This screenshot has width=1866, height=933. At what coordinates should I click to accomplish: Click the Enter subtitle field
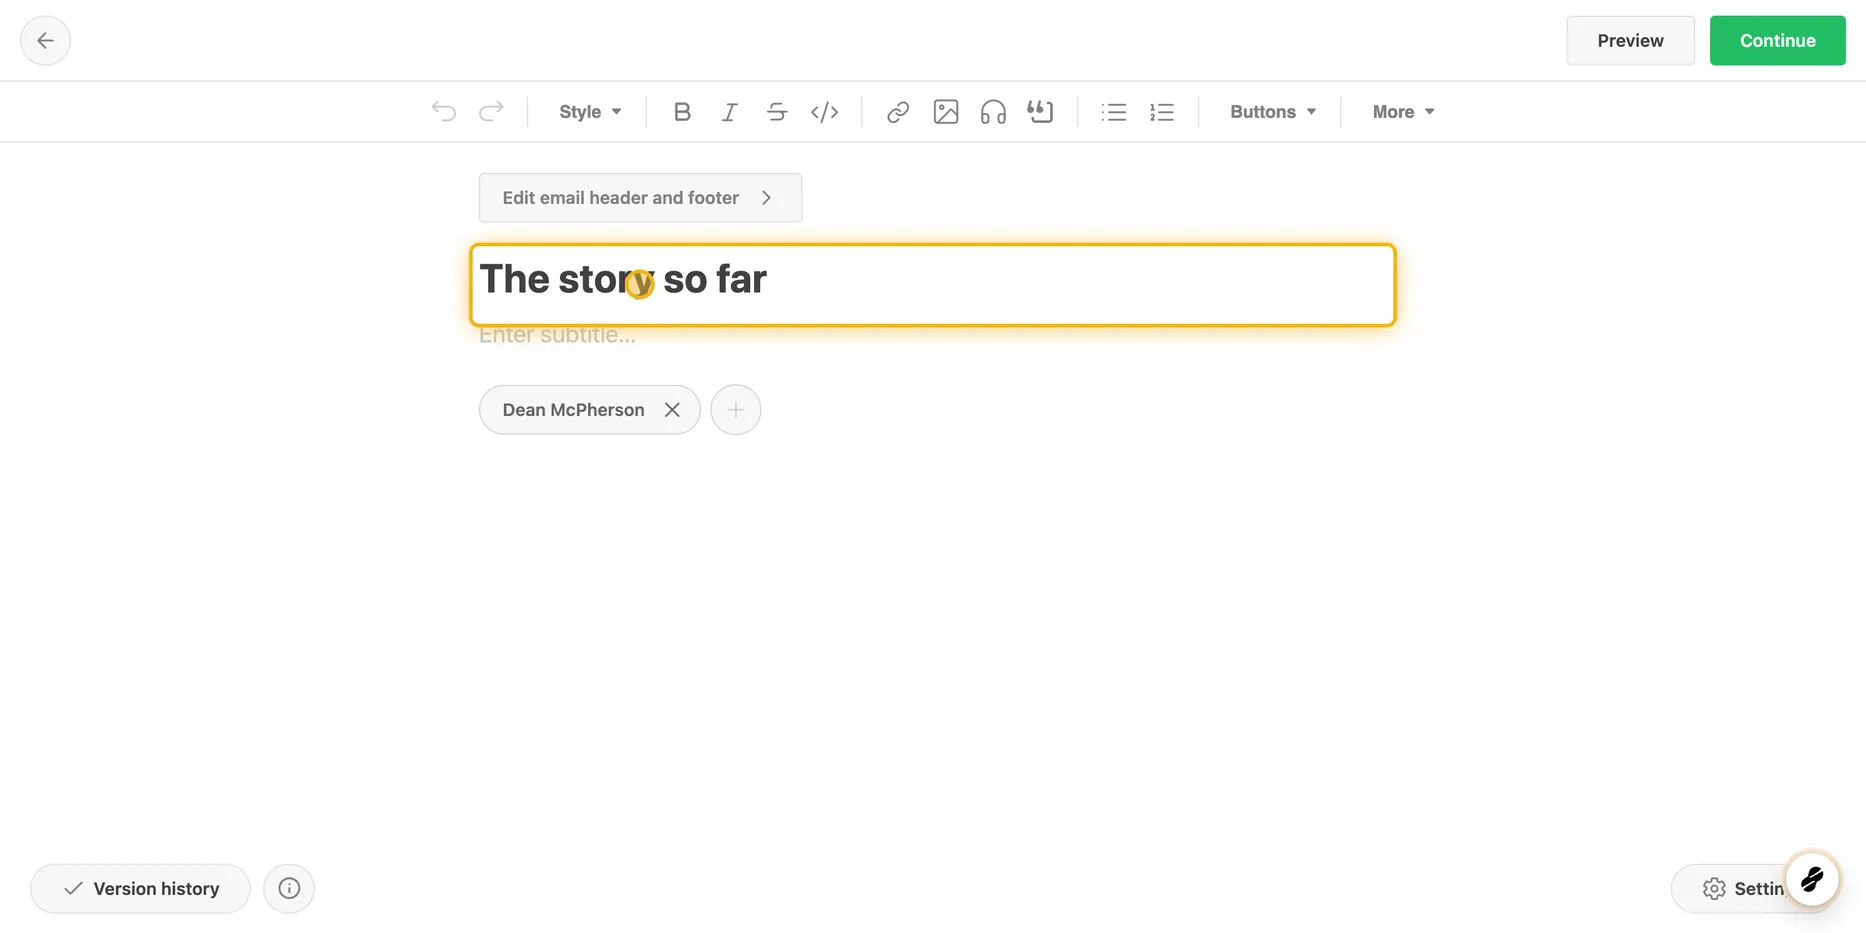click(x=557, y=336)
